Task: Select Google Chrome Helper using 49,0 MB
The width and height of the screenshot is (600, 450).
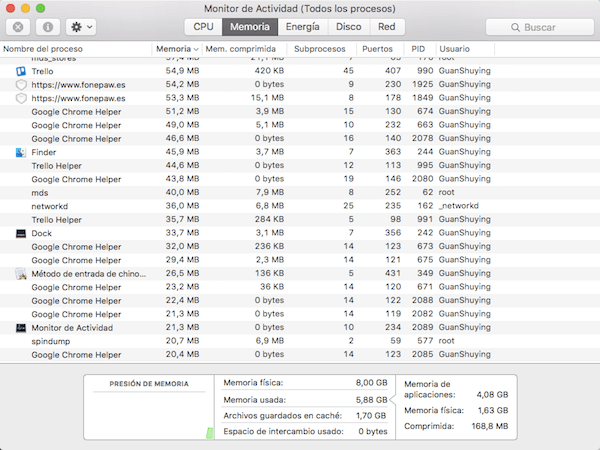Action: point(76,125)
